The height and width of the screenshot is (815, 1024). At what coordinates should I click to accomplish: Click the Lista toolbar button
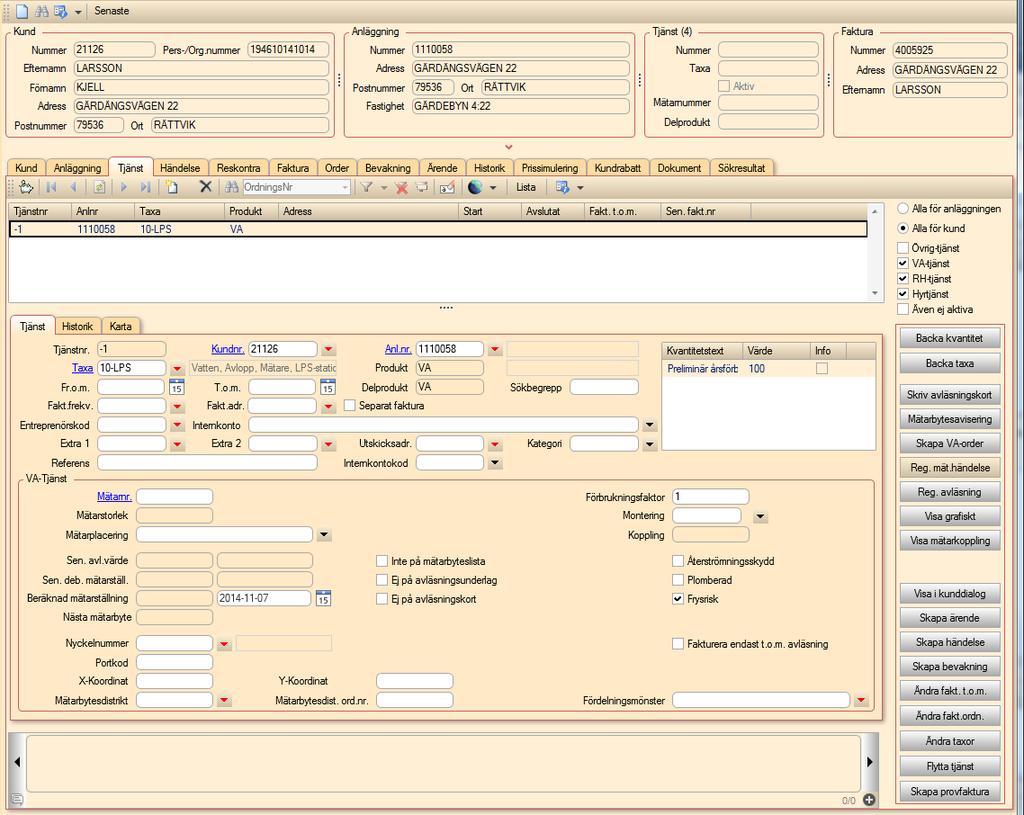526,187
